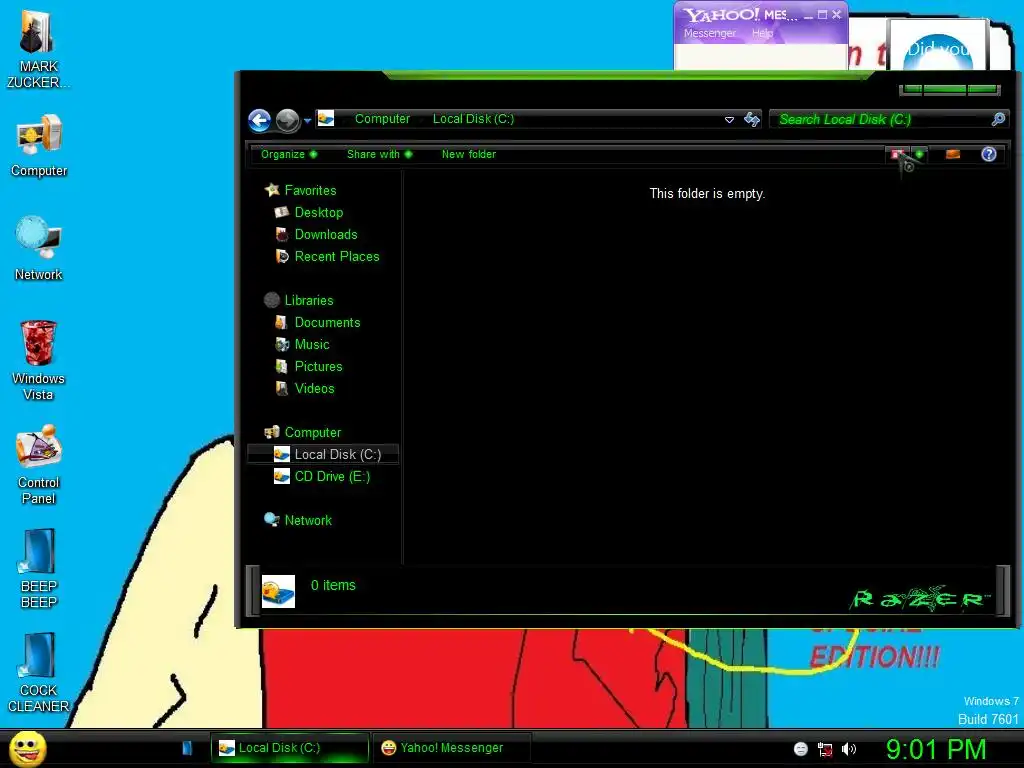Focus the Search Local Disk (C:) field

pyautogui.click(x=882, y=120)
